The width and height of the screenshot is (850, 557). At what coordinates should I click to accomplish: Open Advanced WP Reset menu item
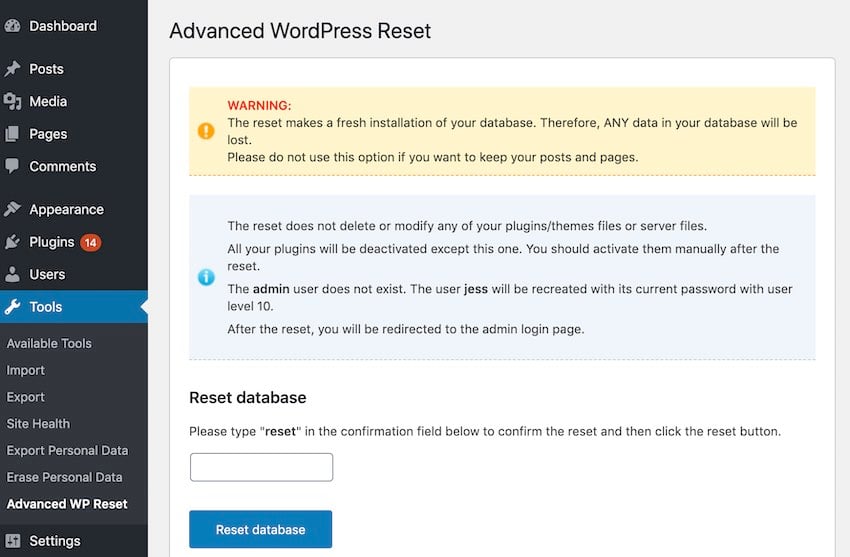pos(67,504)
